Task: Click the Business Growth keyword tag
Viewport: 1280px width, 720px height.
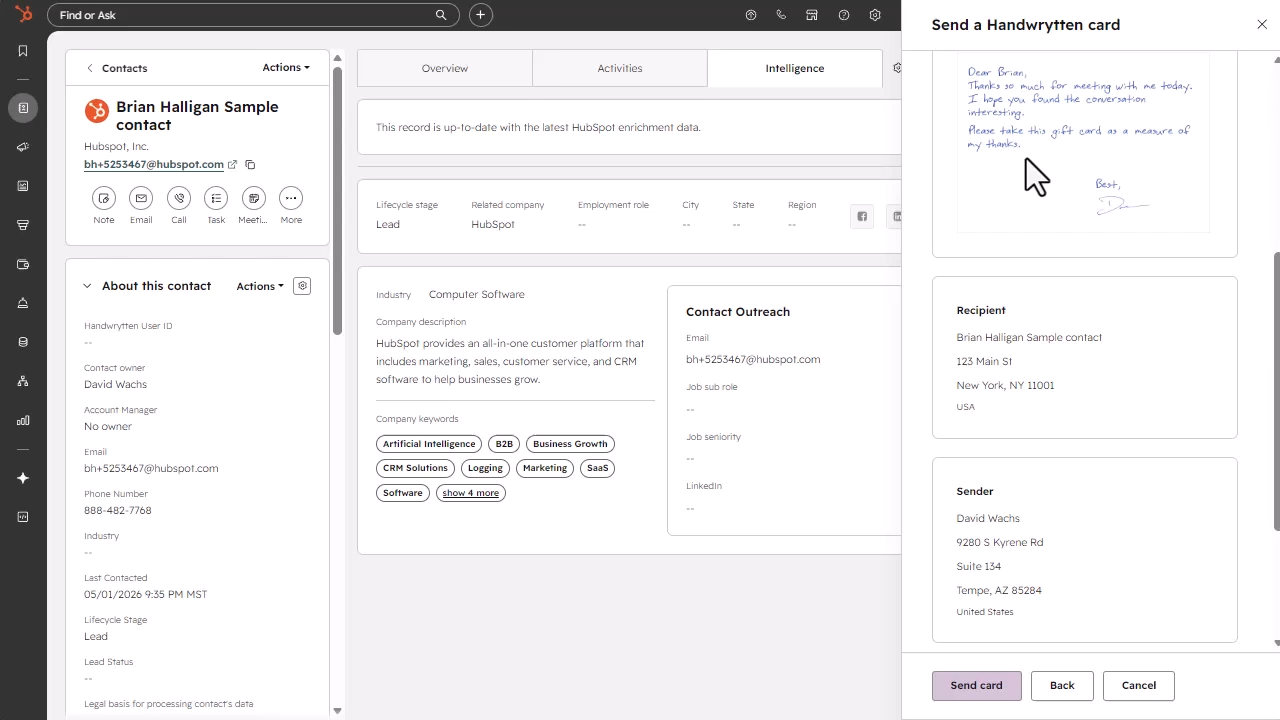Action: click(570, 444)
